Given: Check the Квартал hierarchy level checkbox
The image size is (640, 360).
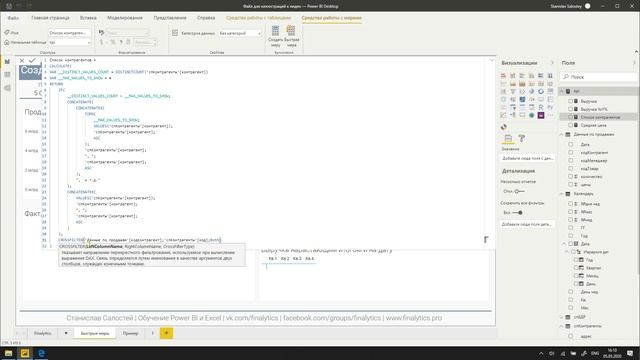Looking at the screenshot, I should coord(576,268).
